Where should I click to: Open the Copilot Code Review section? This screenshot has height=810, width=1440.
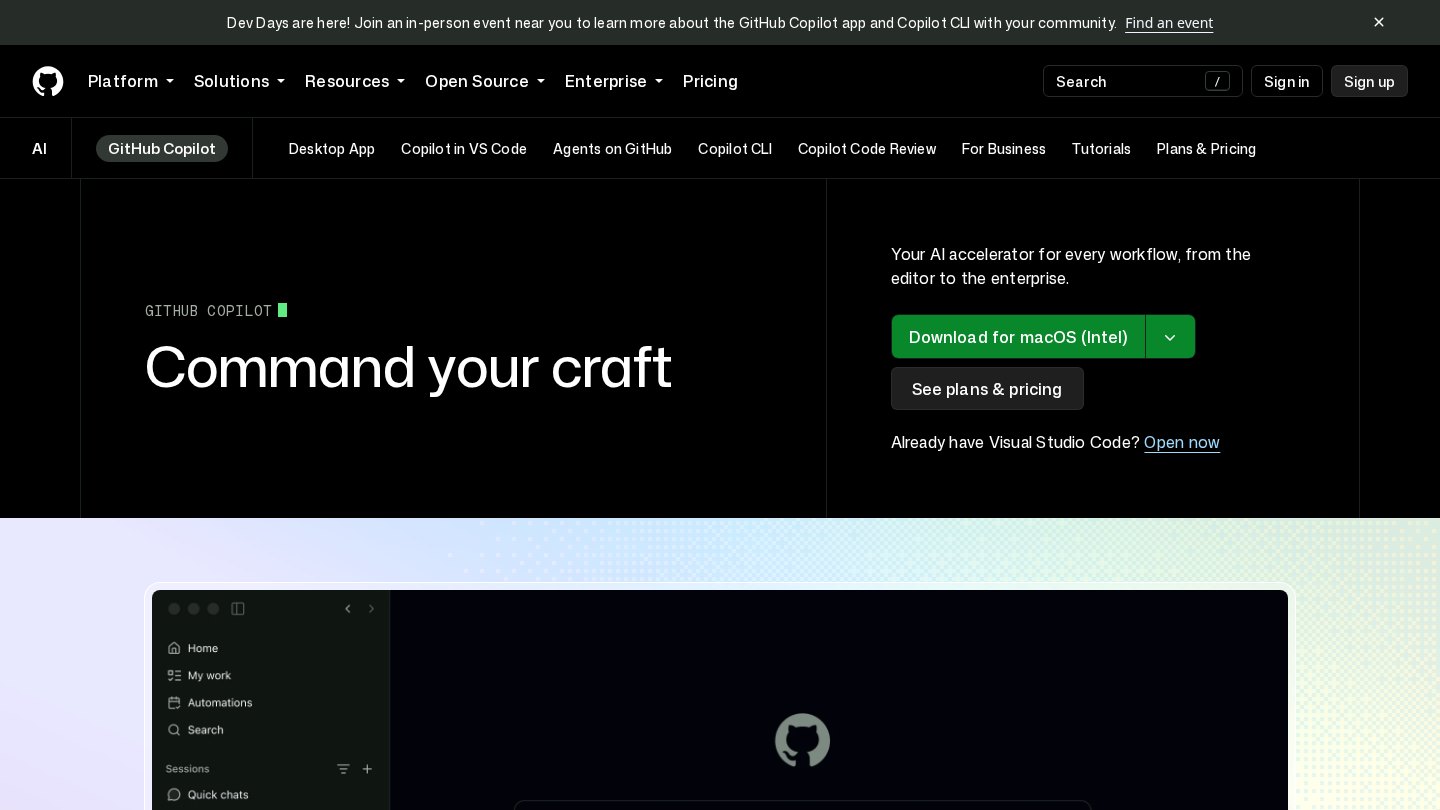pos(867,149)
